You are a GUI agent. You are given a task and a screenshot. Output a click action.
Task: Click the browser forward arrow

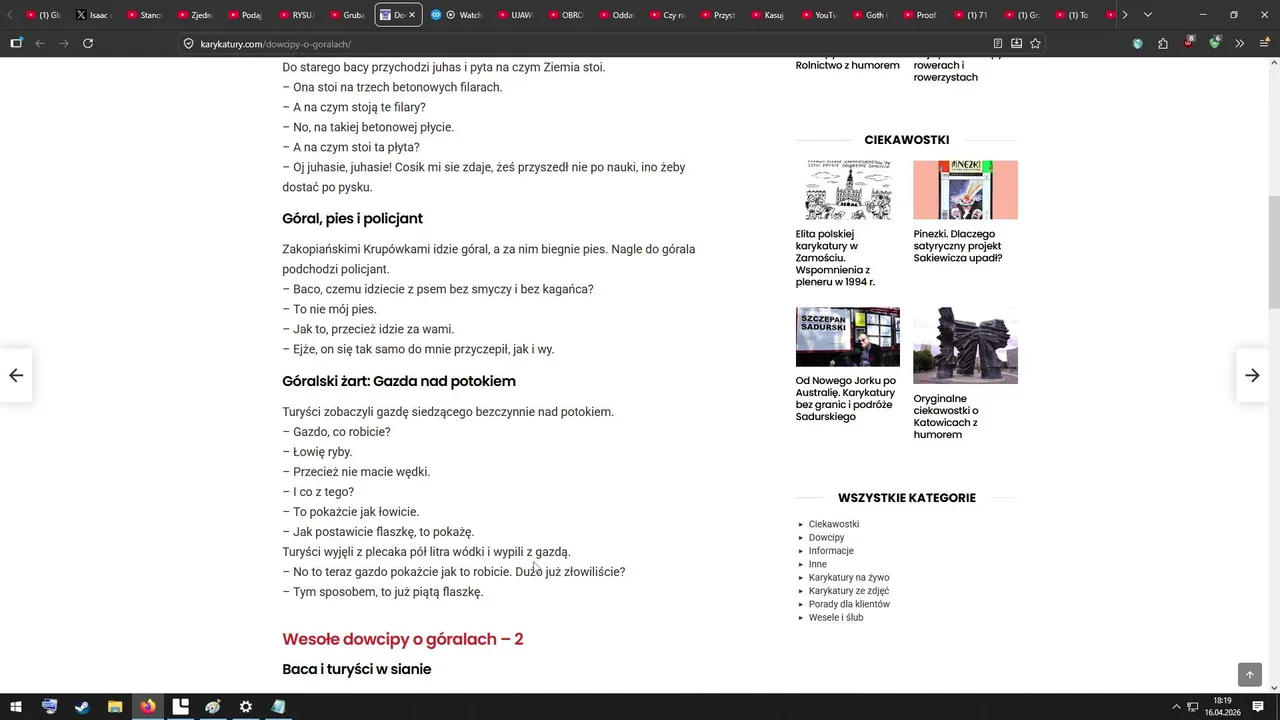pyautogui.click(x=64, y=43)
